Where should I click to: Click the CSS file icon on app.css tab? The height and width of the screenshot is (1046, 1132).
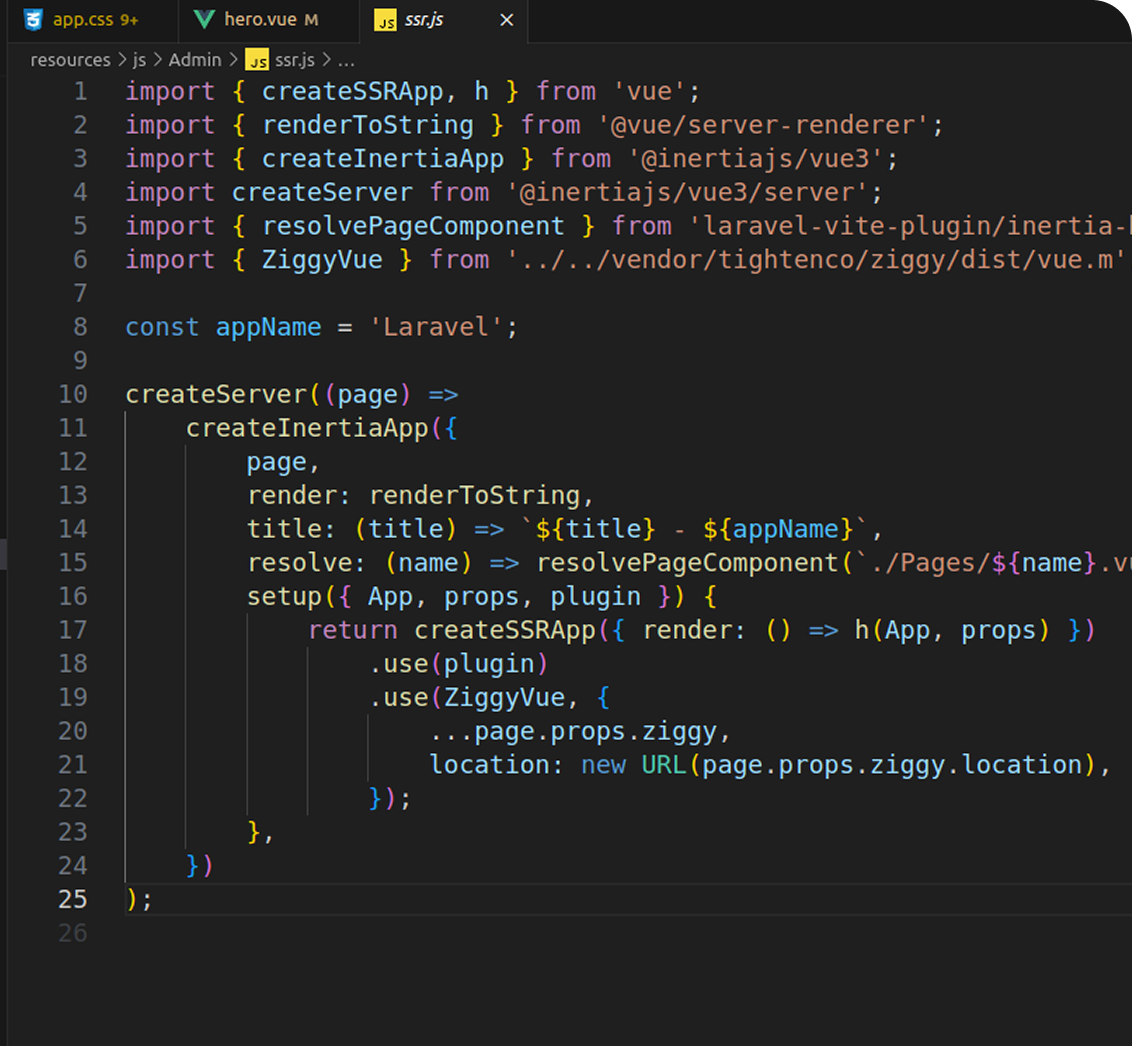pos(34,19)
